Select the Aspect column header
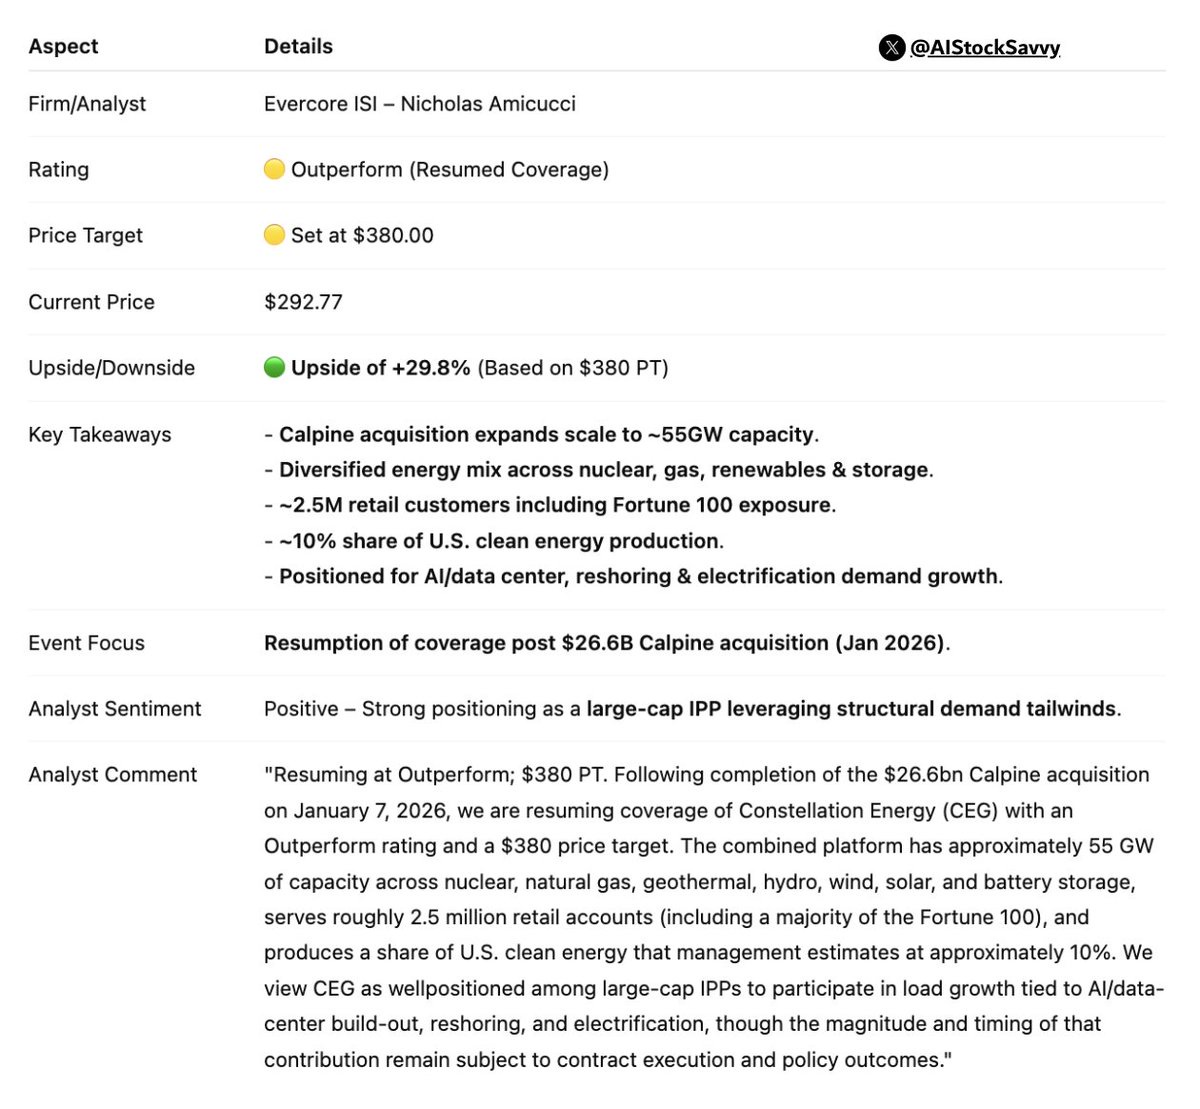This screenshot has height=1109, width=1200. click(63, 46)
